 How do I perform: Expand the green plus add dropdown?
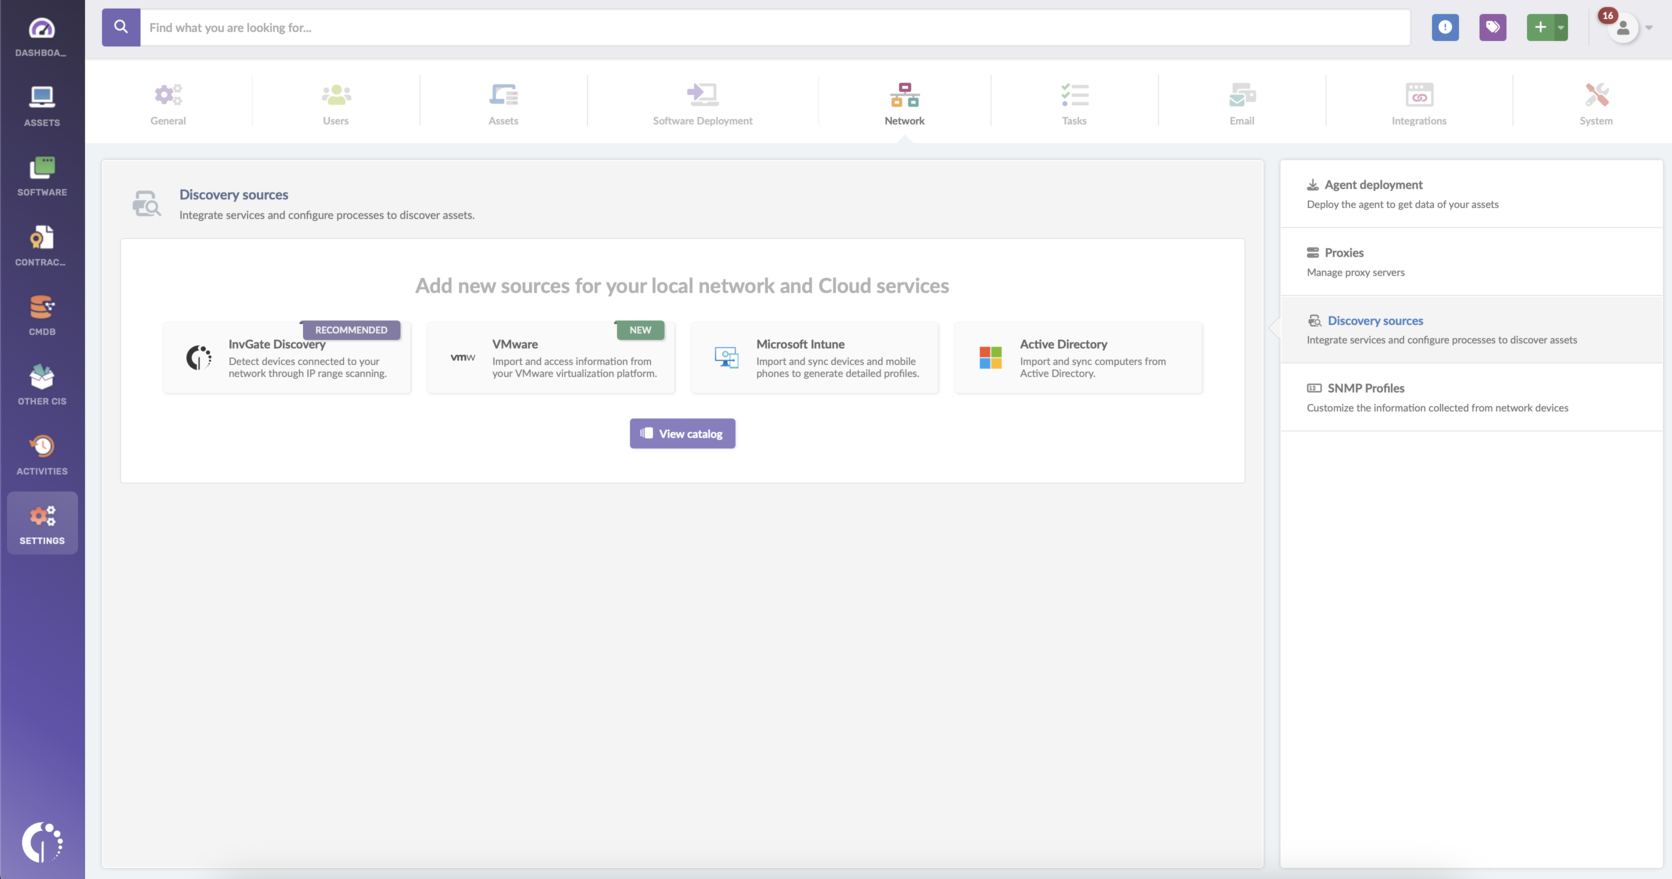(1560, 28)
